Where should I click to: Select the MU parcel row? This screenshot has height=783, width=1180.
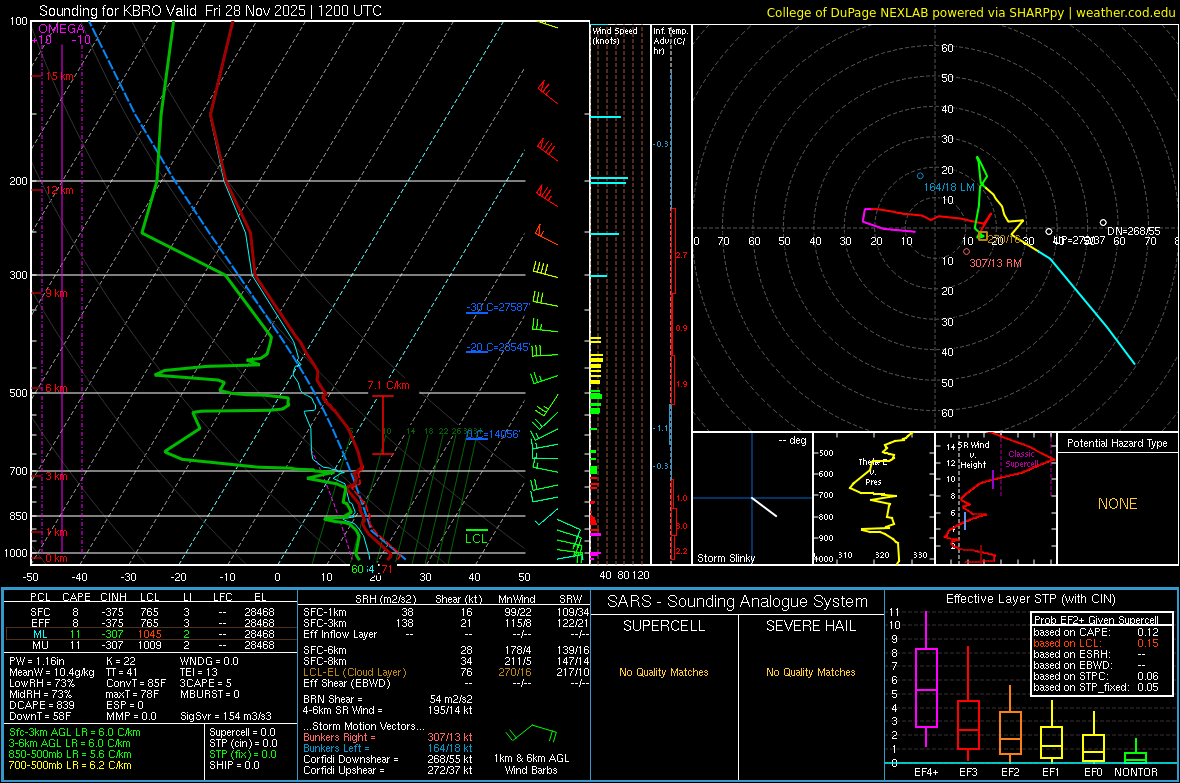151,645
